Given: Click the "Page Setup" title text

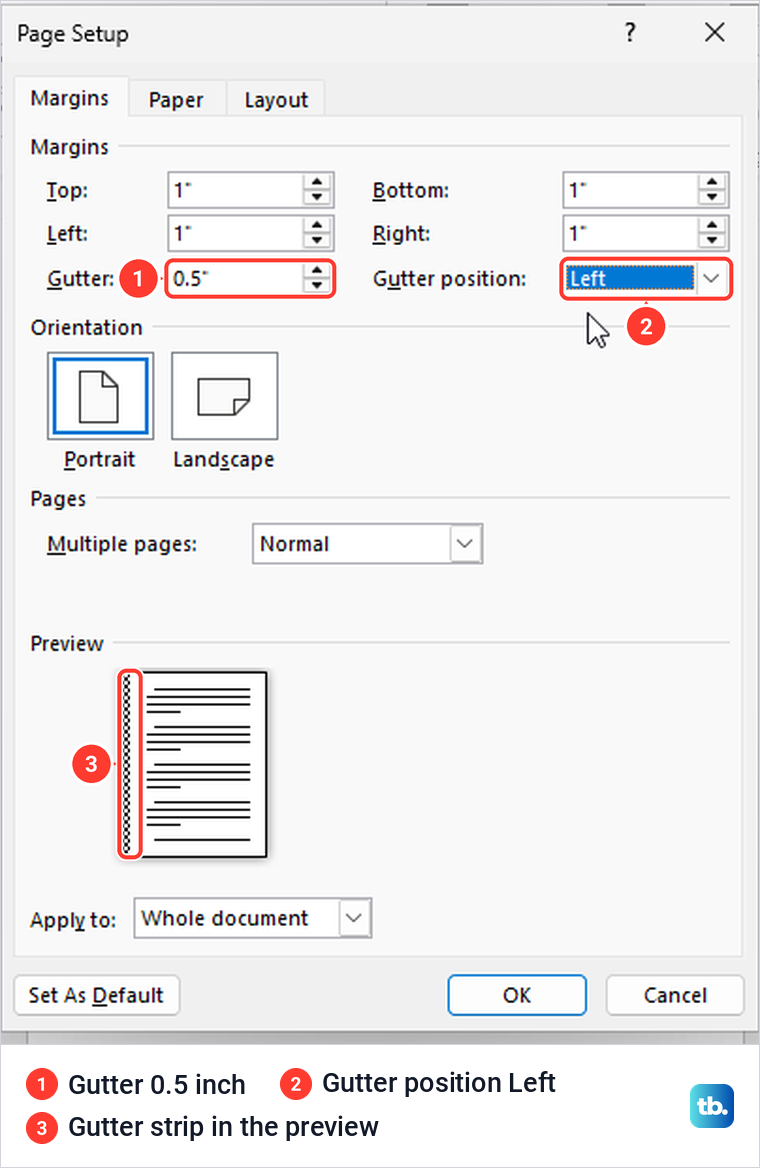Looking at the screenshot, I should point(73,34).
